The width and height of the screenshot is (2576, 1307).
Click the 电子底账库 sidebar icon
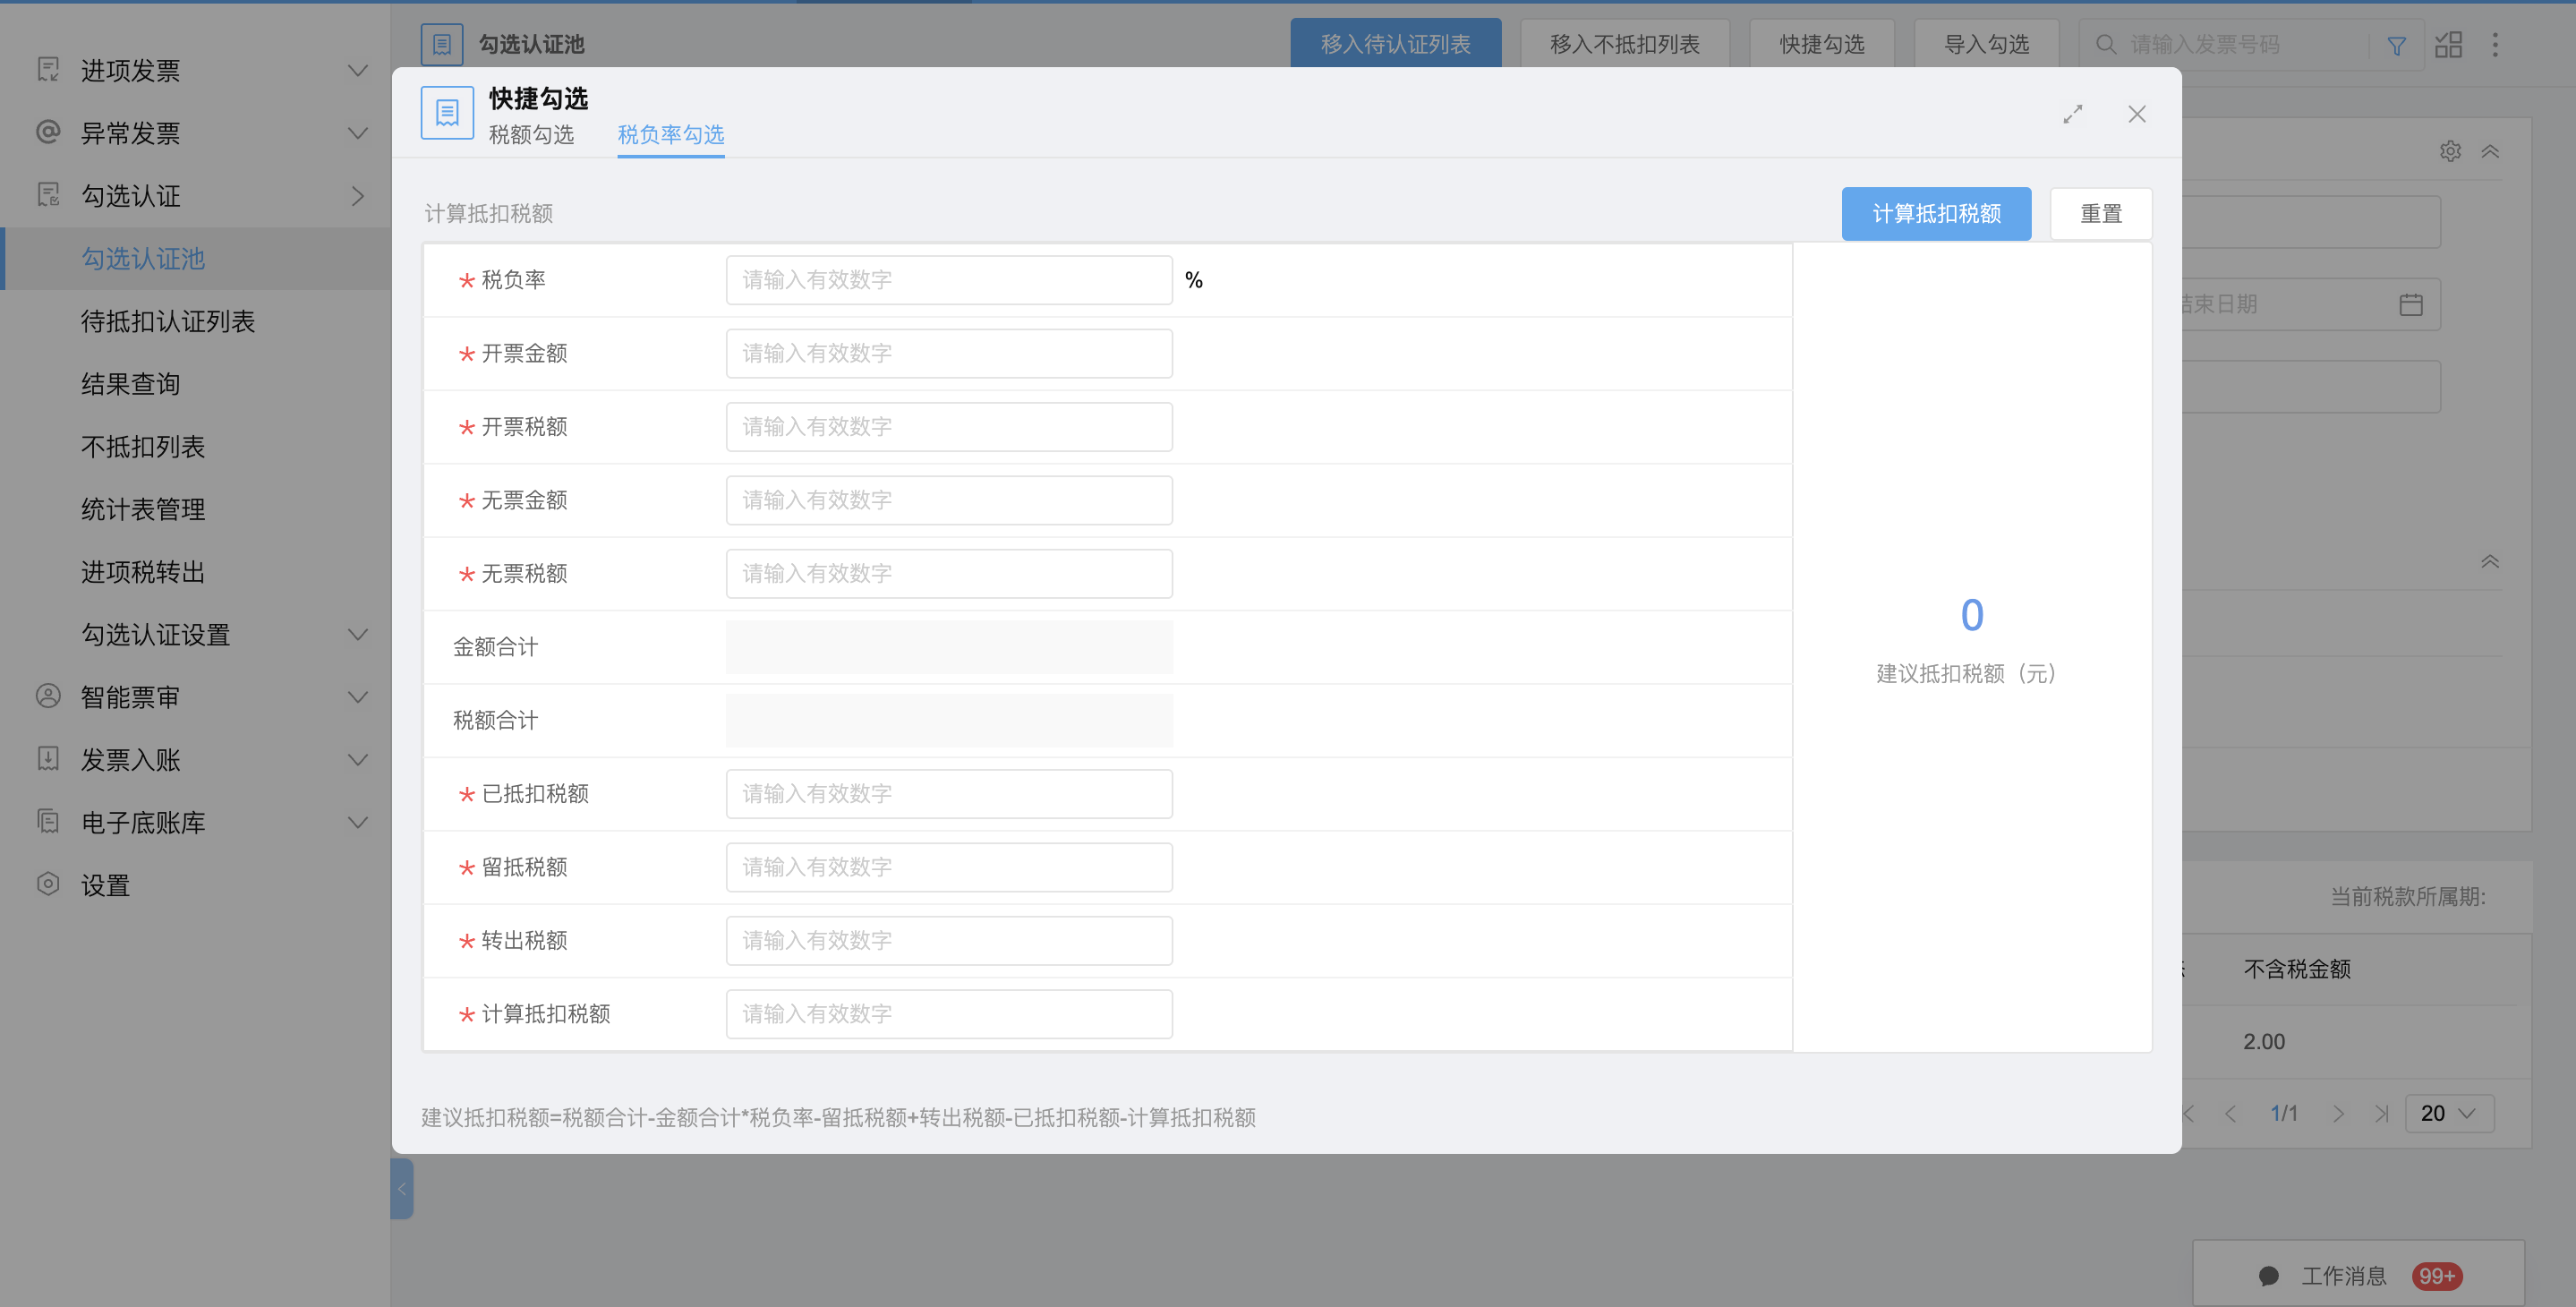(x=48, y=822)
